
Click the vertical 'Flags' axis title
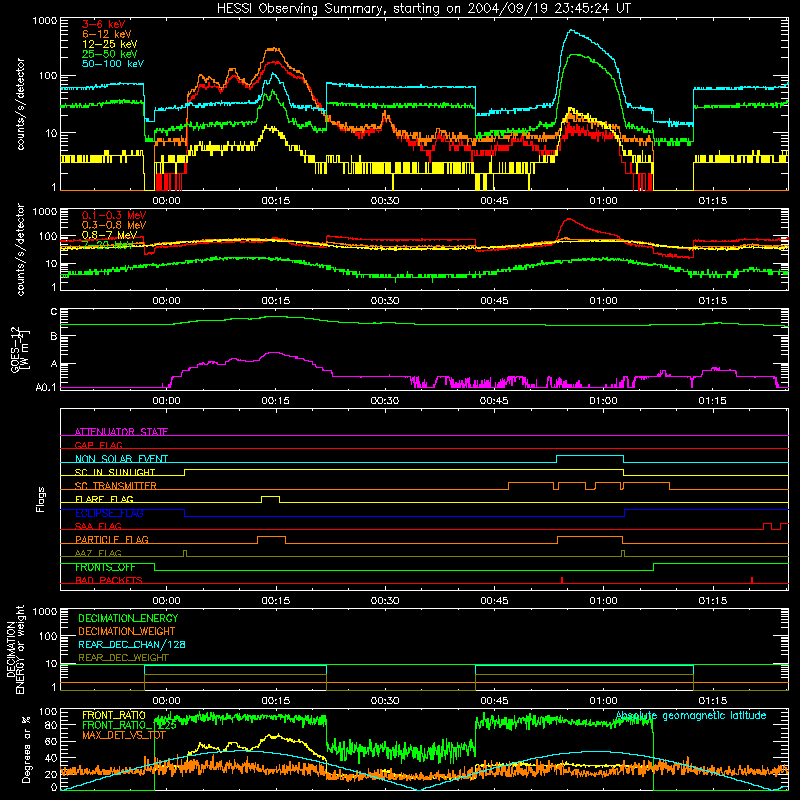coord(41,499)
